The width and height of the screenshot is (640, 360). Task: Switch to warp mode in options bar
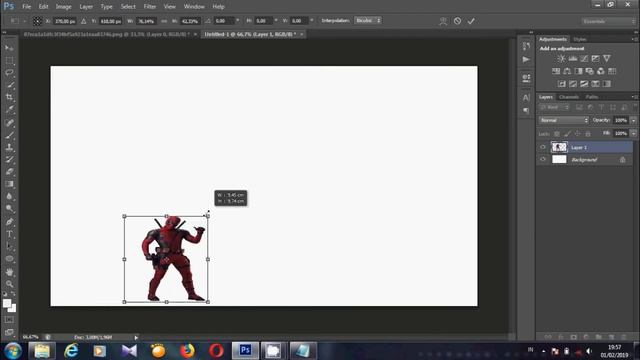tap(443, 21)
